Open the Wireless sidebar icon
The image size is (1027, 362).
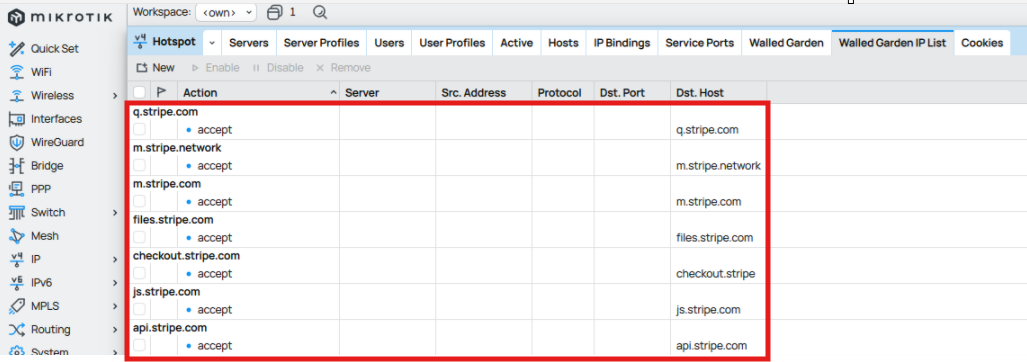pos(16,96)
